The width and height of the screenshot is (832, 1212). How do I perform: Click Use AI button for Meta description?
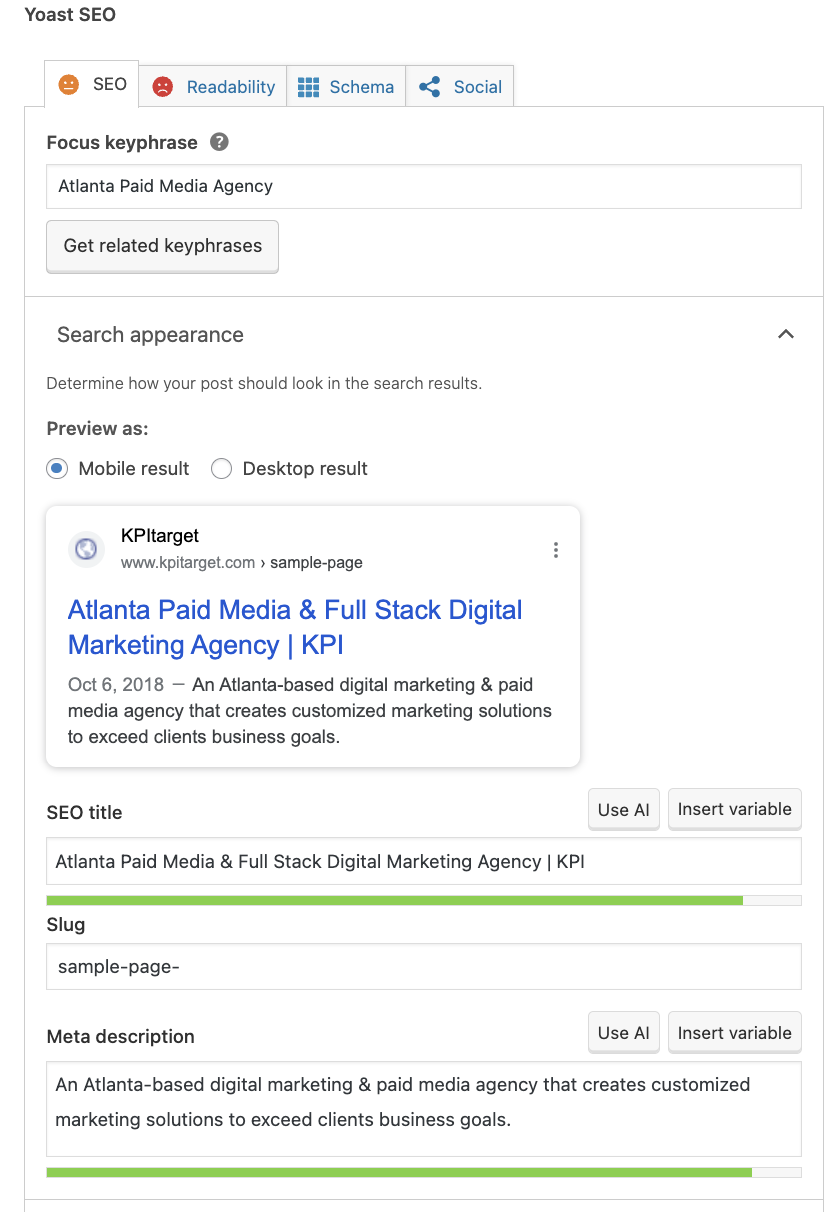[x=624, y=1033]
